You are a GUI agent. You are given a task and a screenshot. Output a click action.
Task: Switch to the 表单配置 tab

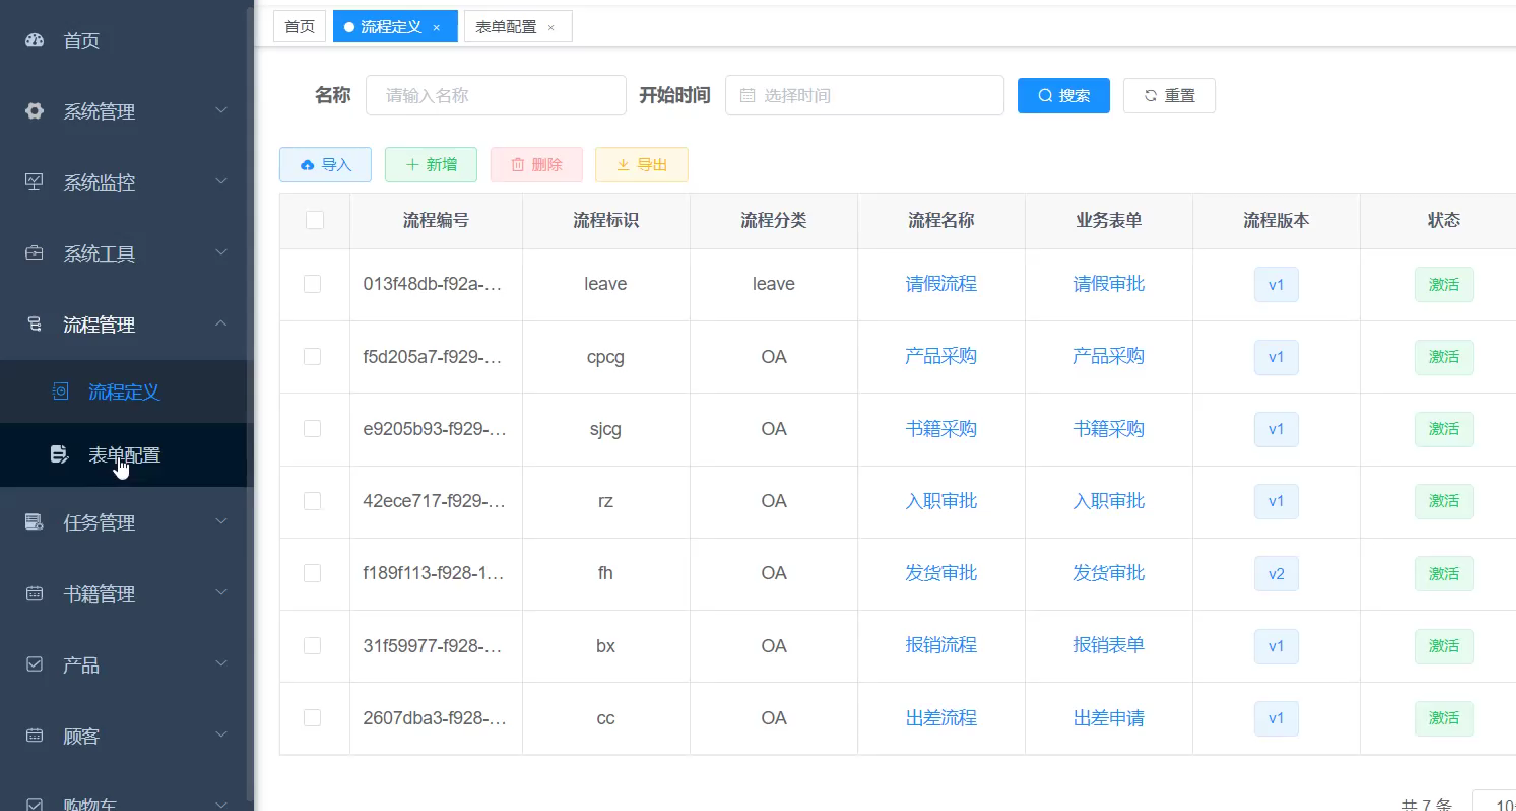click(518, 26)
